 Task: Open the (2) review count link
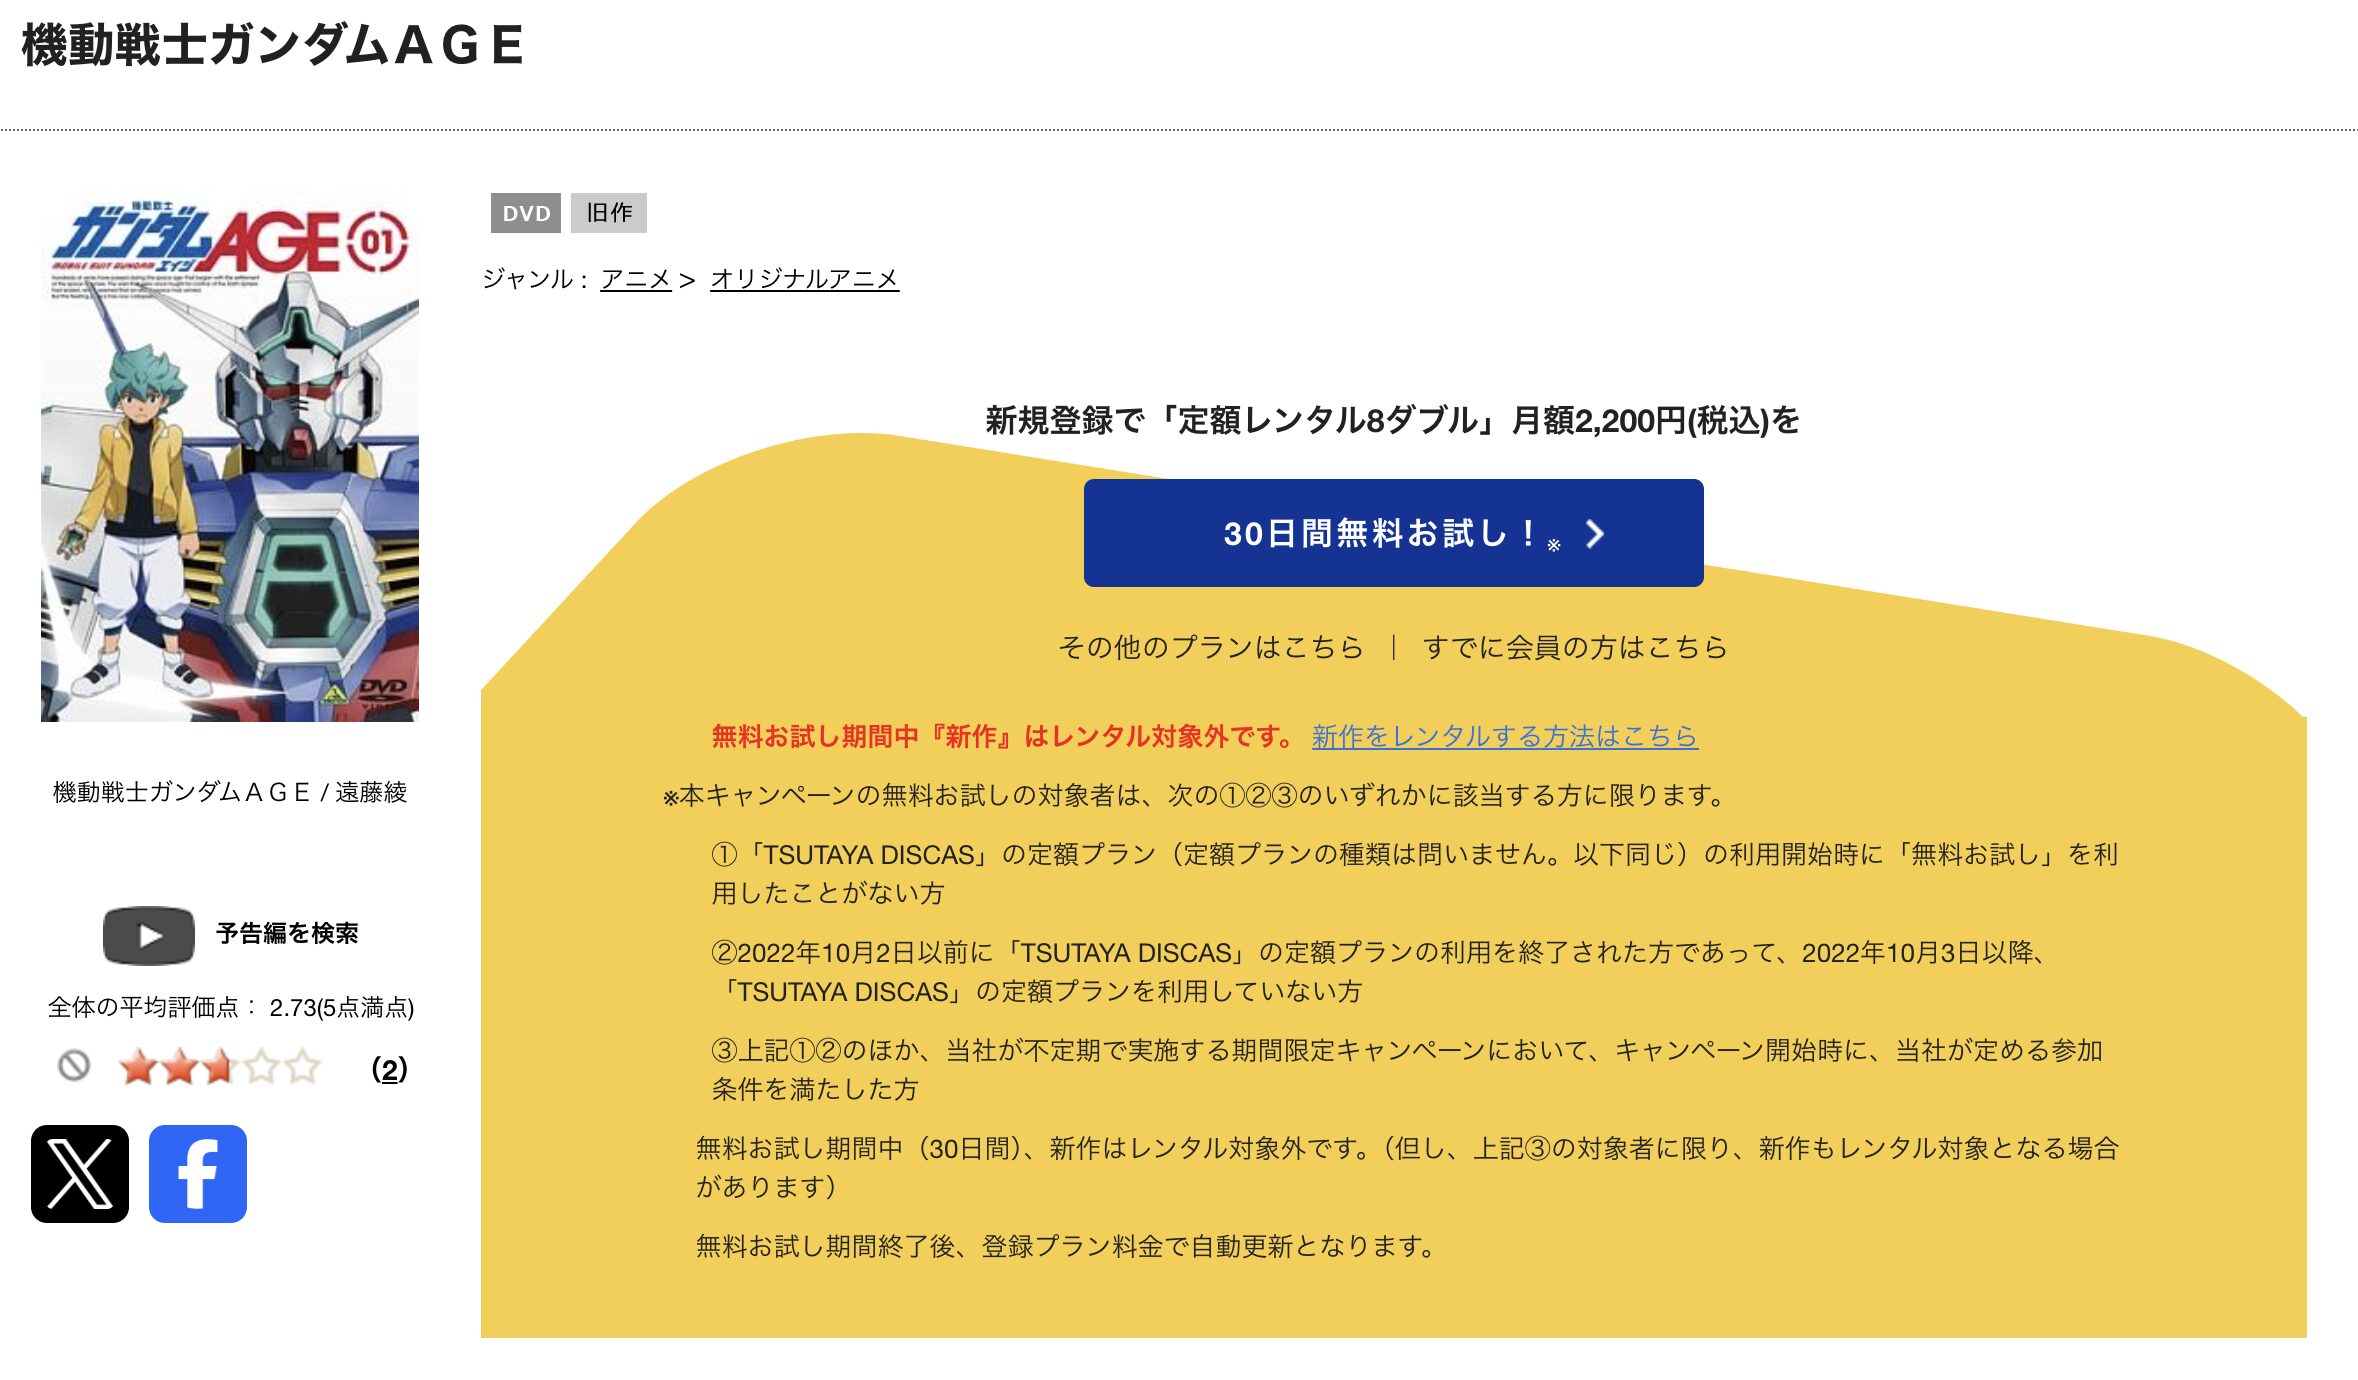(x=389, y=1069)
